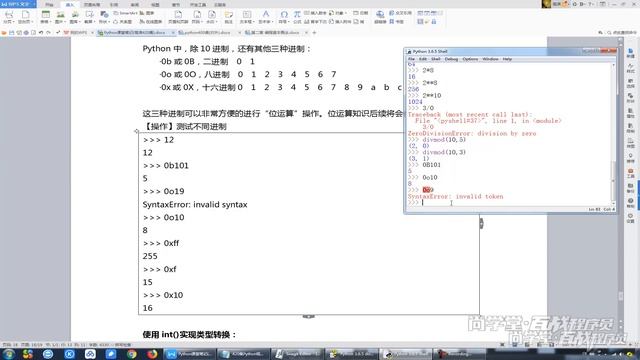Open Firefox from the taskbar

click(x=152, y=354)
